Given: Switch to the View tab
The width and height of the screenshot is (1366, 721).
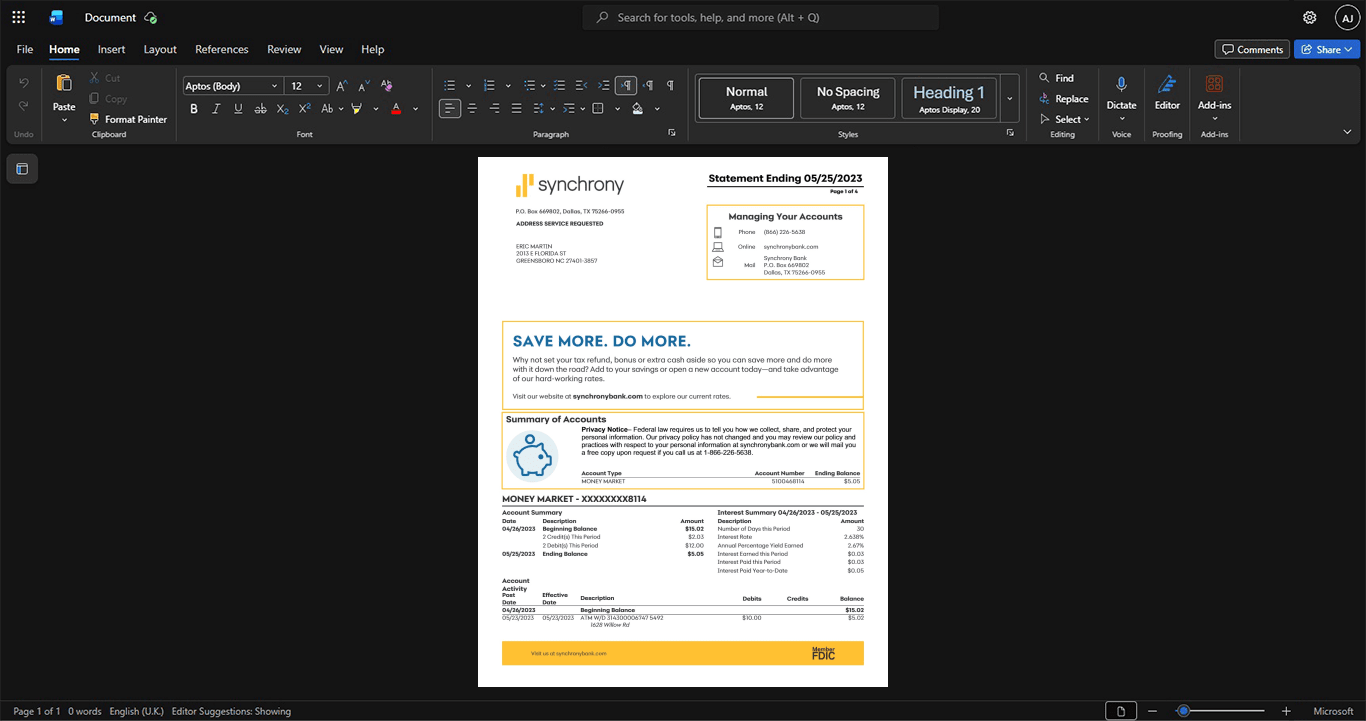Looking at the screenshot, I should [x=331, y=49].
